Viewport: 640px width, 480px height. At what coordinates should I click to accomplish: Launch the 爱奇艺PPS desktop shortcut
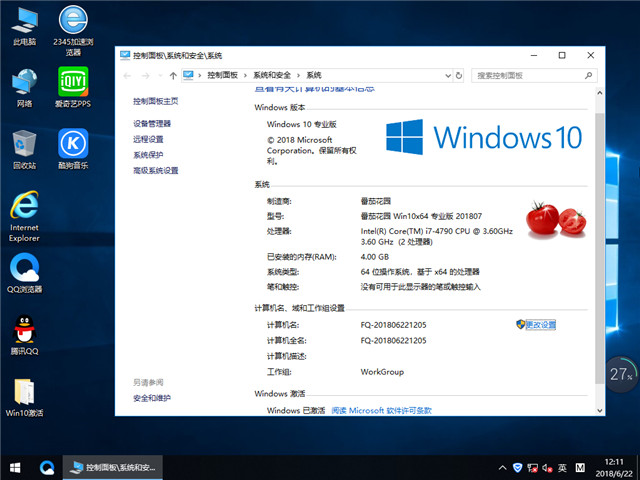click(73, 87)
